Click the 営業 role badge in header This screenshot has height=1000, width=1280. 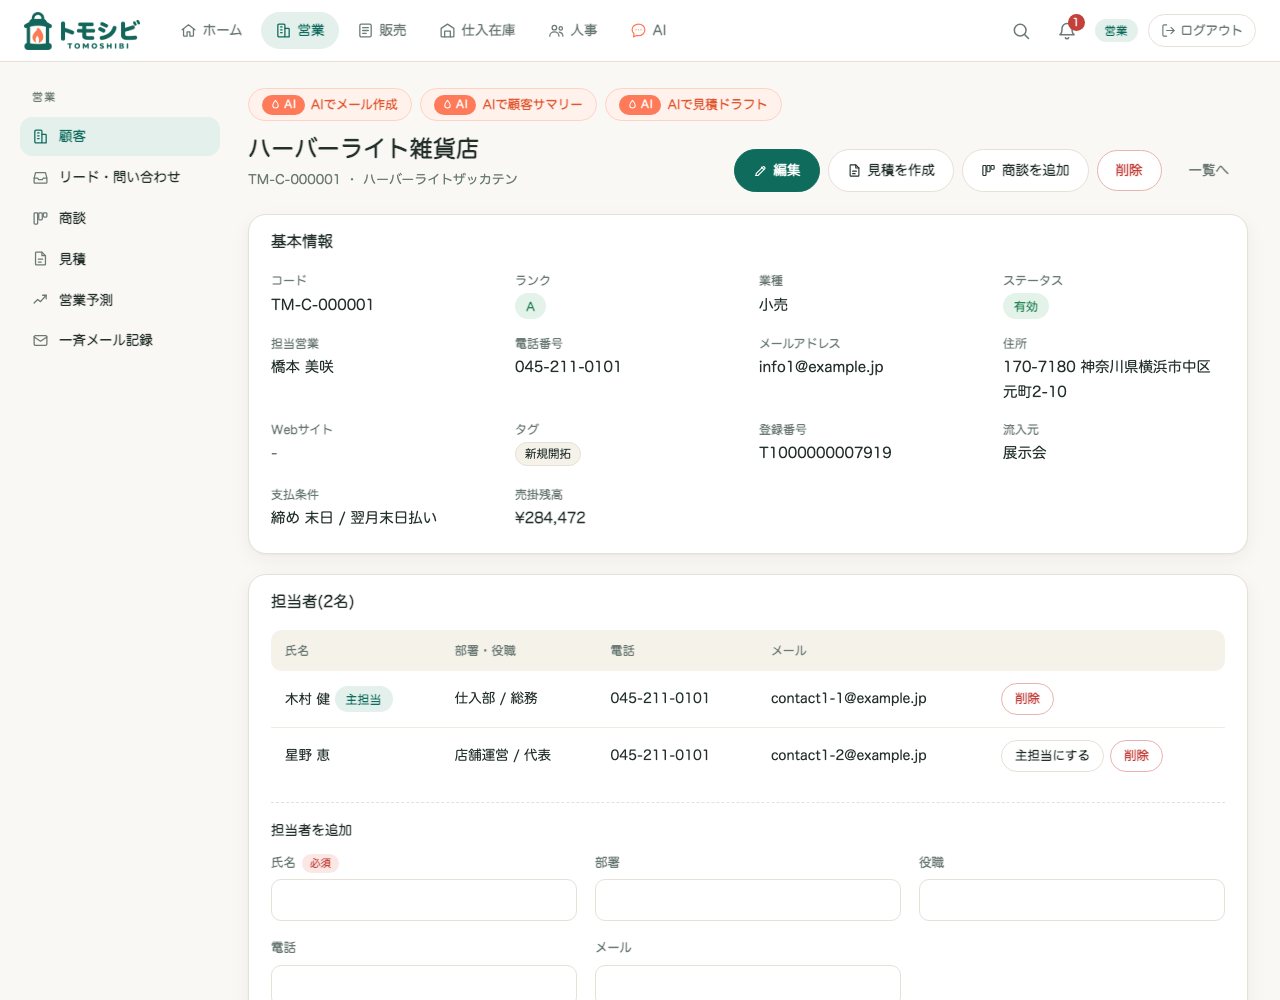click(1116, 31)
